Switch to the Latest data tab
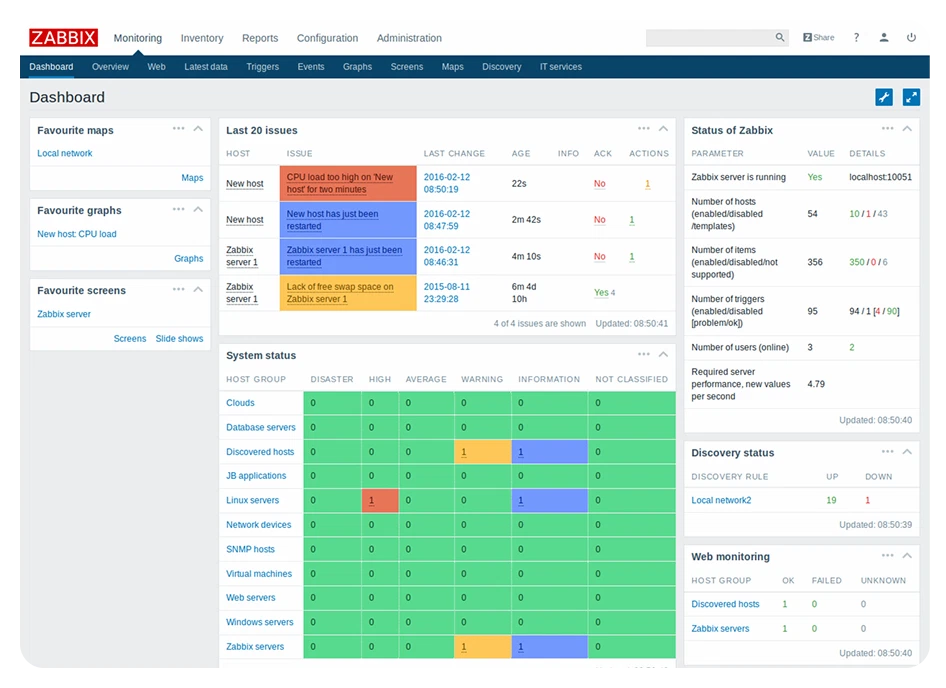946x688 pixels. [206, 67]
